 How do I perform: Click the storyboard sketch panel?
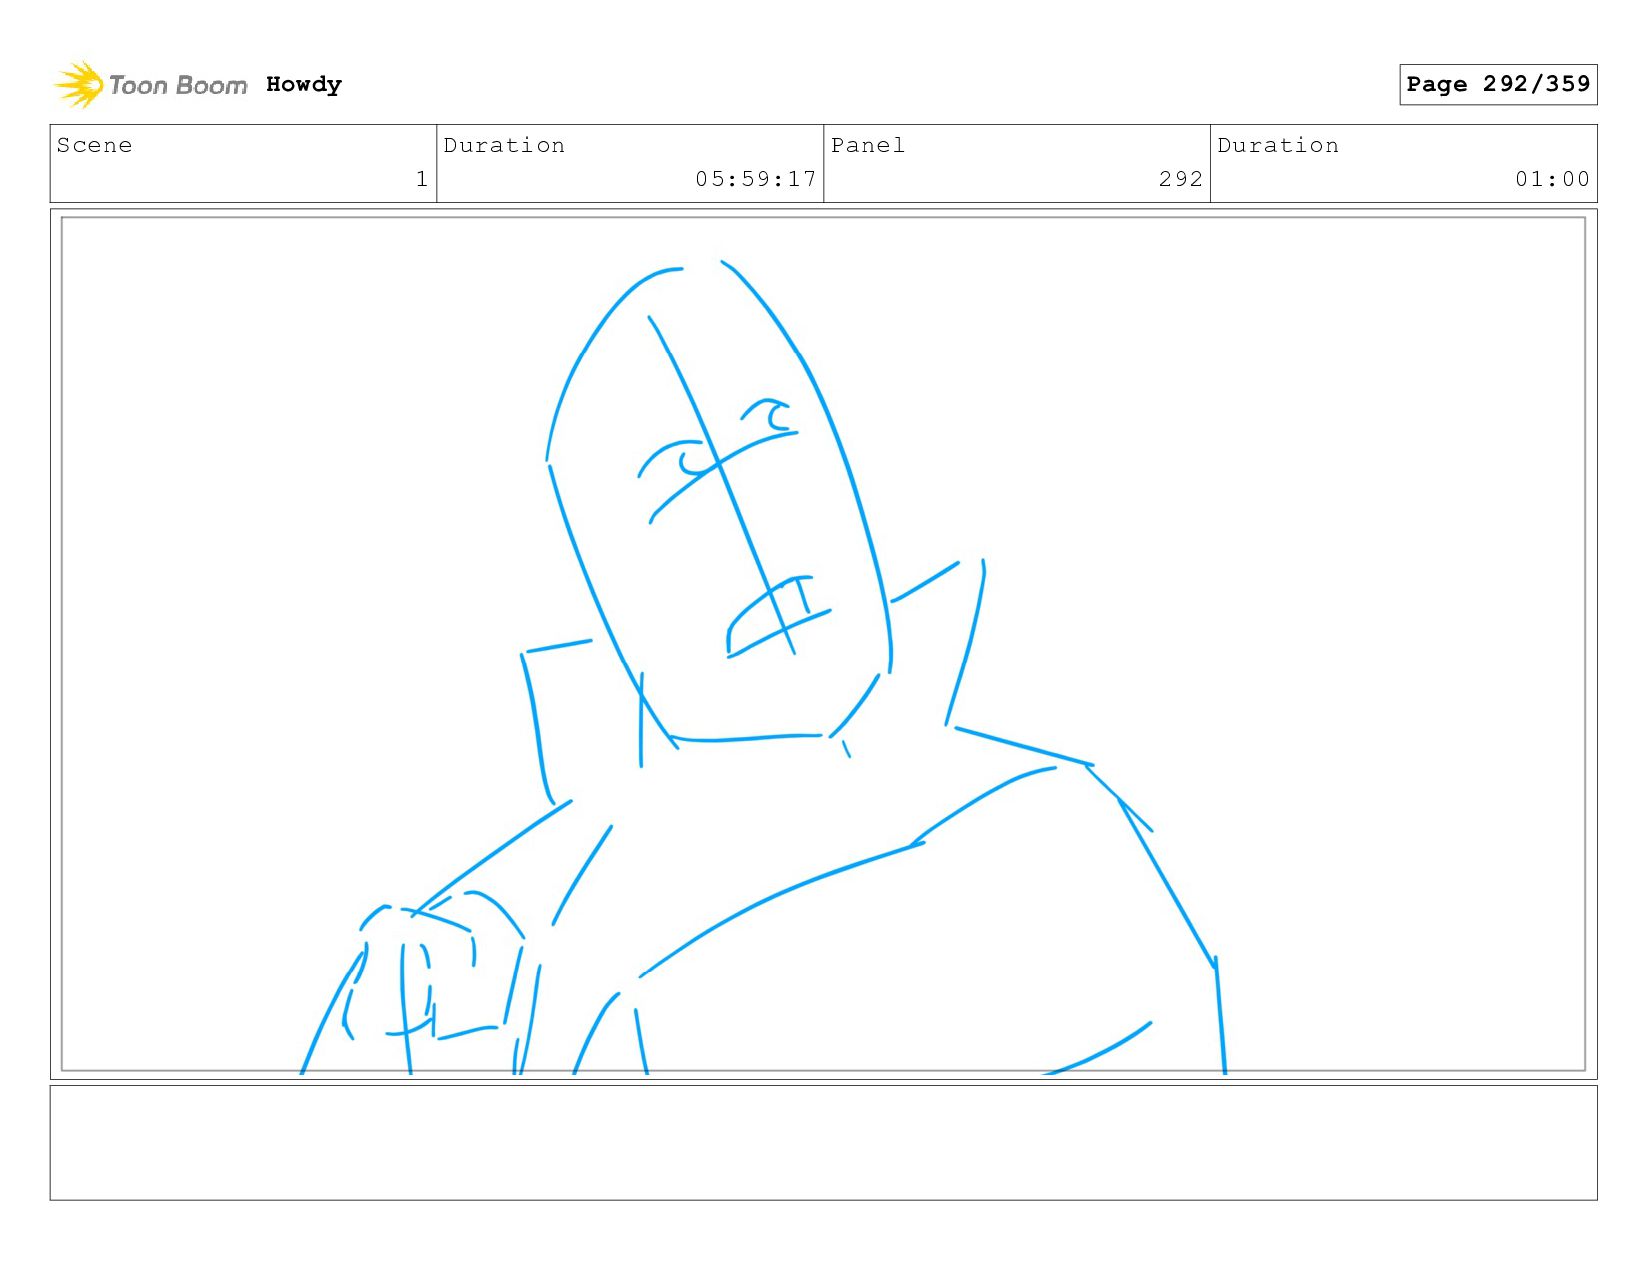[x=823, y=644]
